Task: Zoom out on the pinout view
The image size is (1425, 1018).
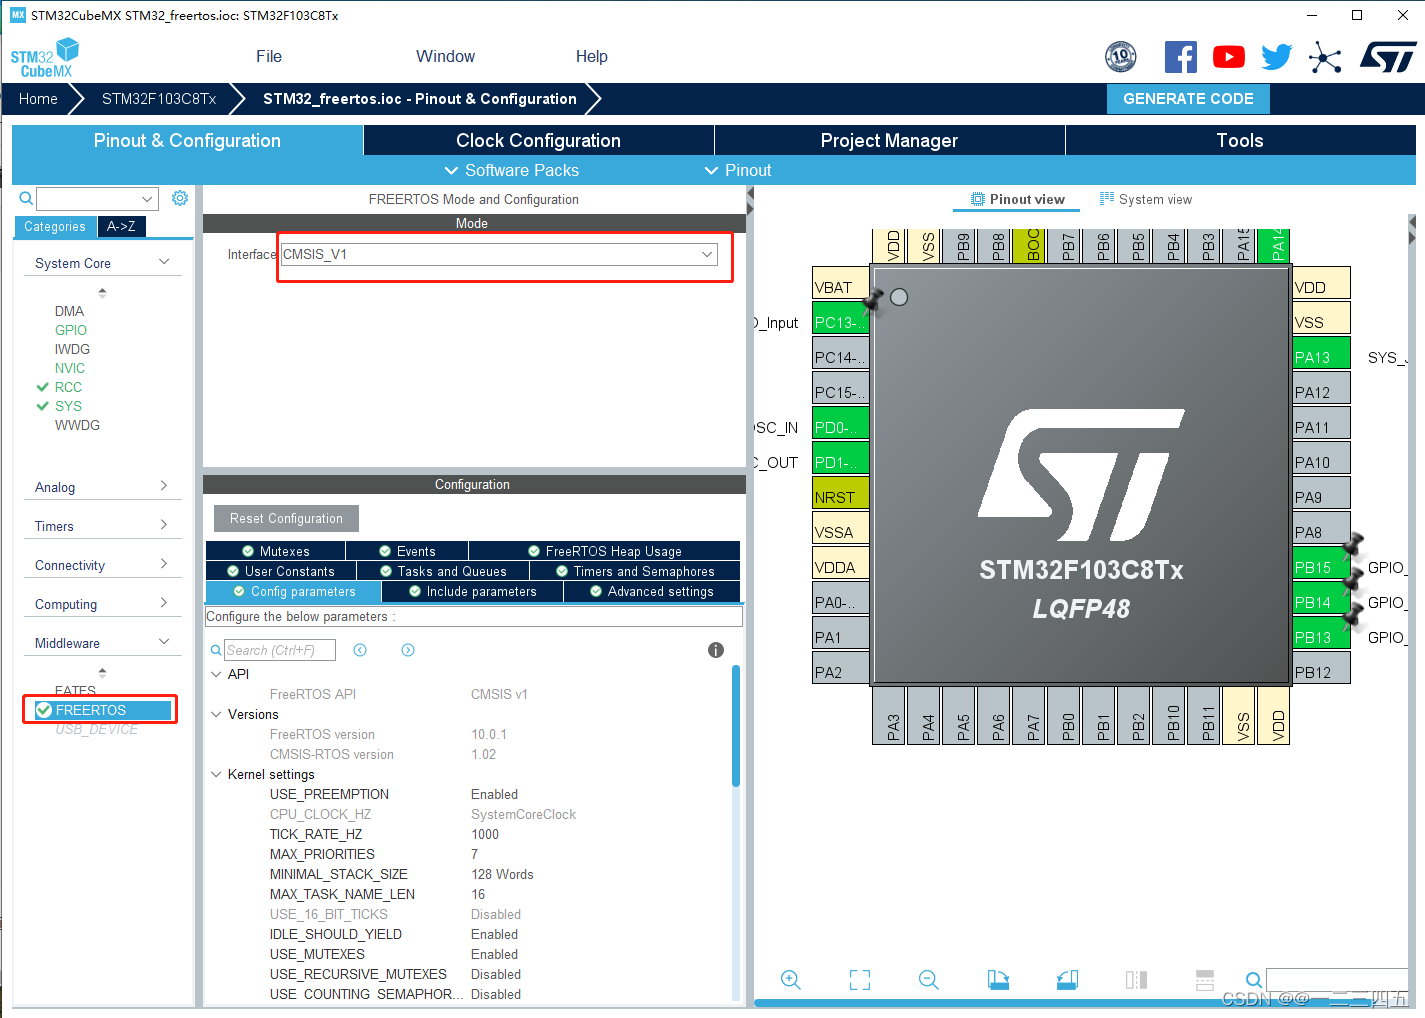Action: pyautogui.click(x=929, y=980)
